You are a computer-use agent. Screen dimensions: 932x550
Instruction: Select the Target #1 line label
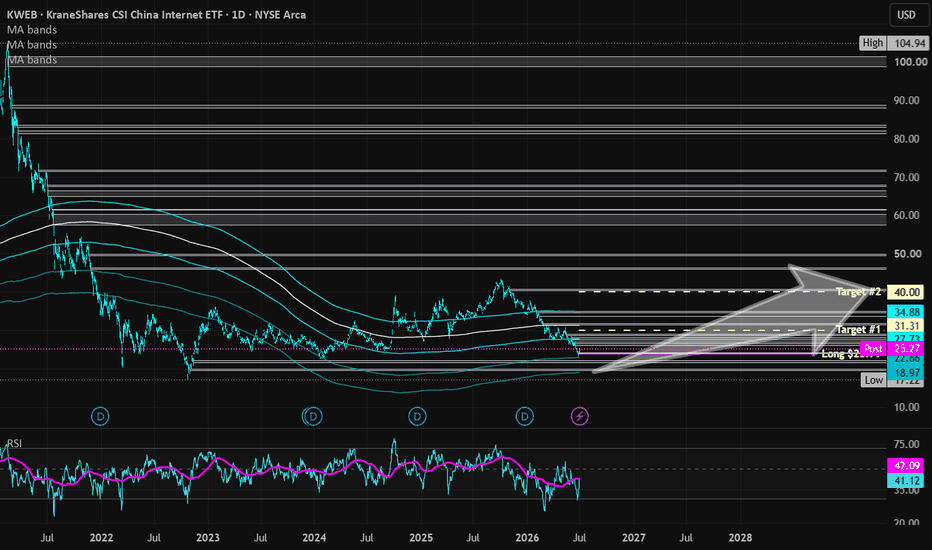coord(858,329)
